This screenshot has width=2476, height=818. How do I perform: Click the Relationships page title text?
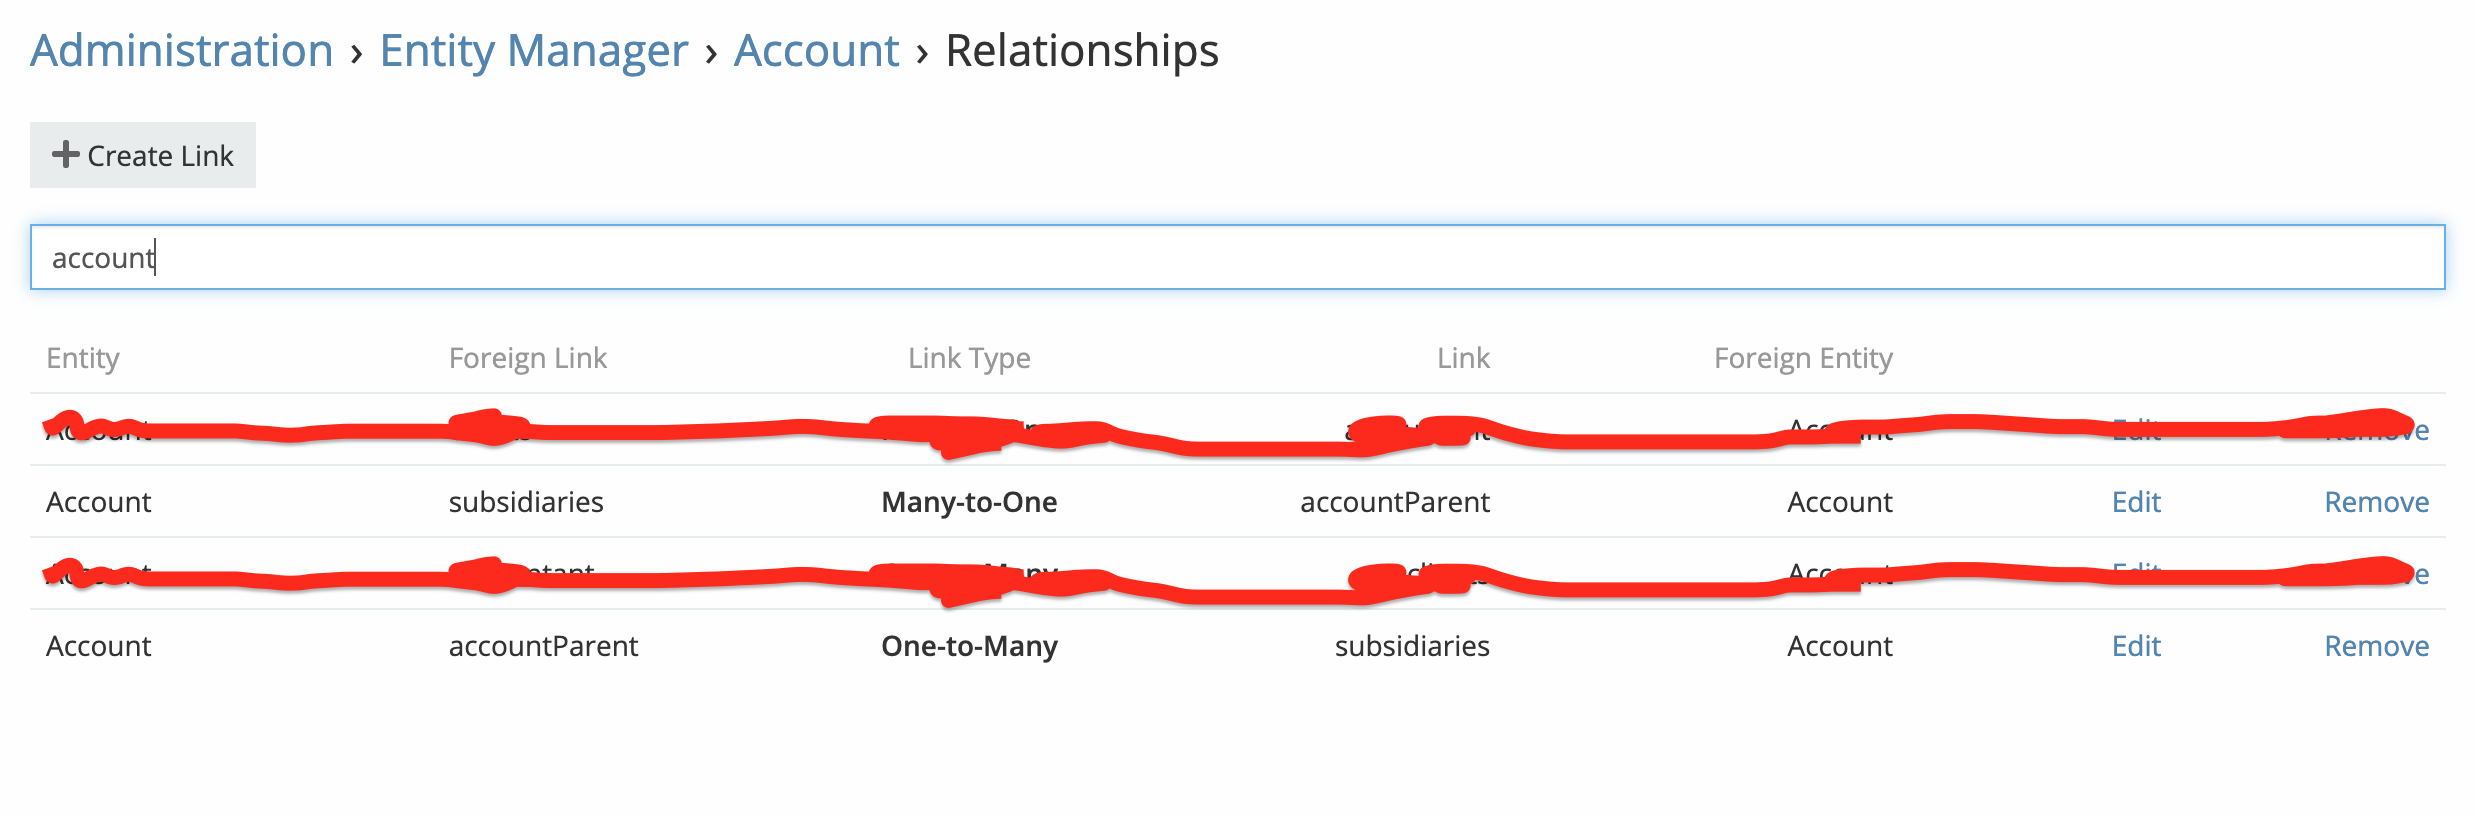1082,50
